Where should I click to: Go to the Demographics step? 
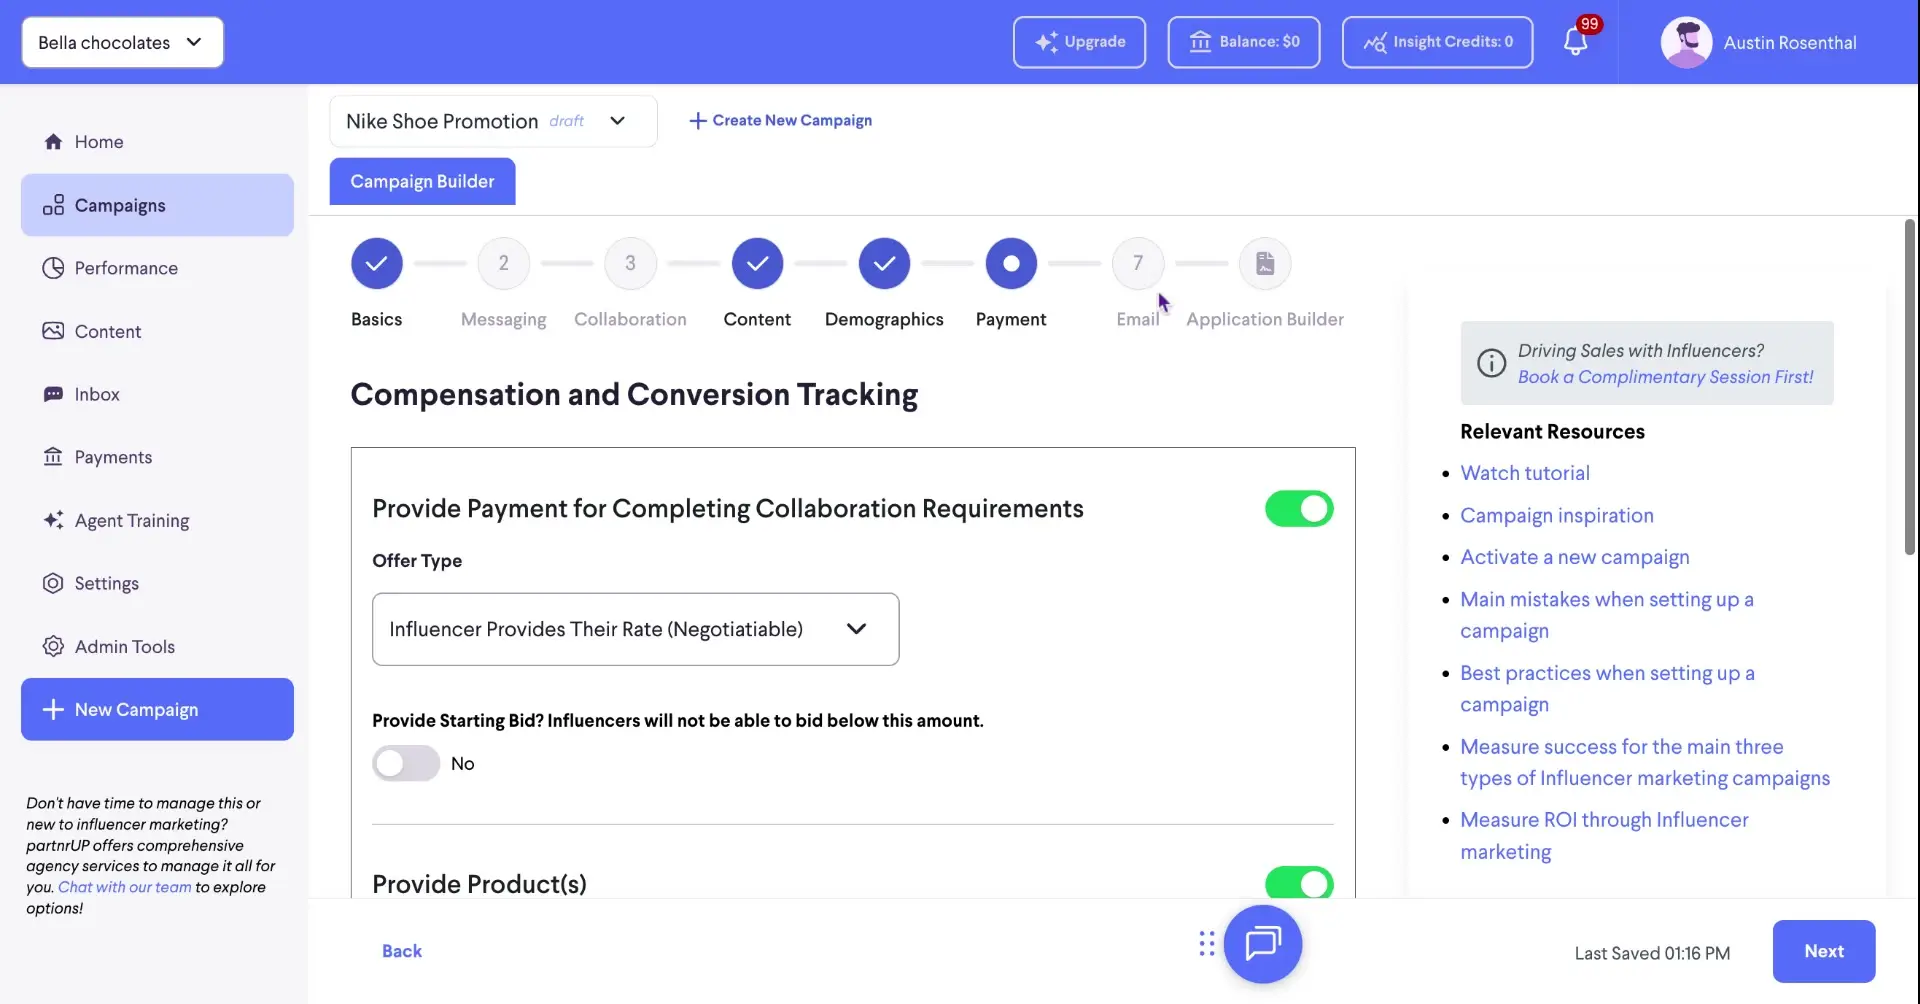884,263
